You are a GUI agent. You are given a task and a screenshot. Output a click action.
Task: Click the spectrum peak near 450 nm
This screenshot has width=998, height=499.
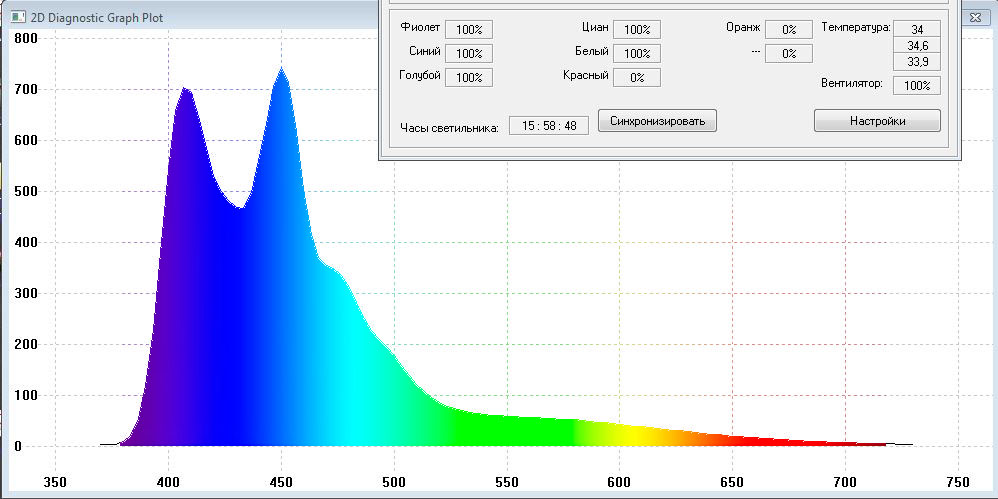pos(281,68)
